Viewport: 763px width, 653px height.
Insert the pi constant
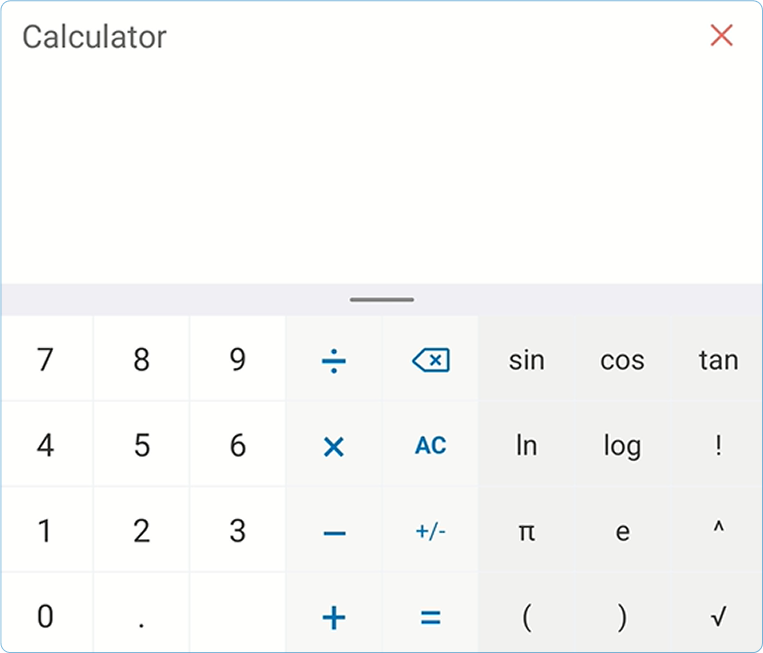[526, 532]
